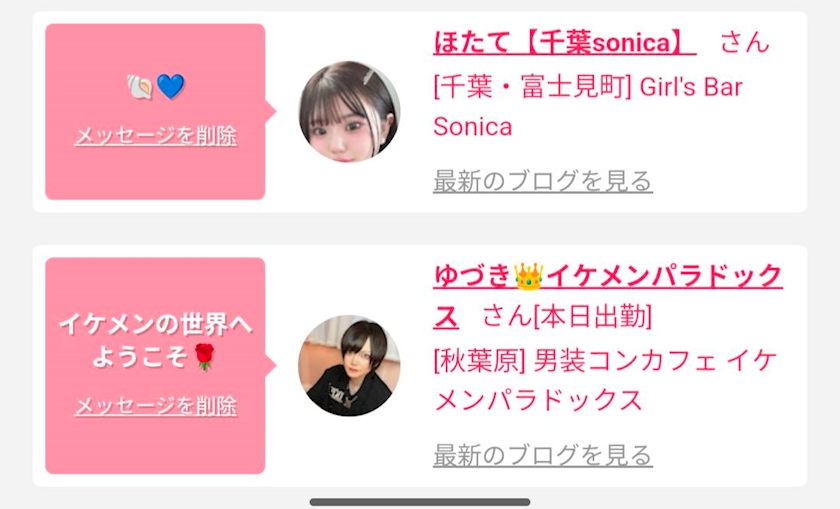The width and height of the screenshot is (840, 509).
Task: Click the blue heart emoji
Action: (x=171, y=87)
